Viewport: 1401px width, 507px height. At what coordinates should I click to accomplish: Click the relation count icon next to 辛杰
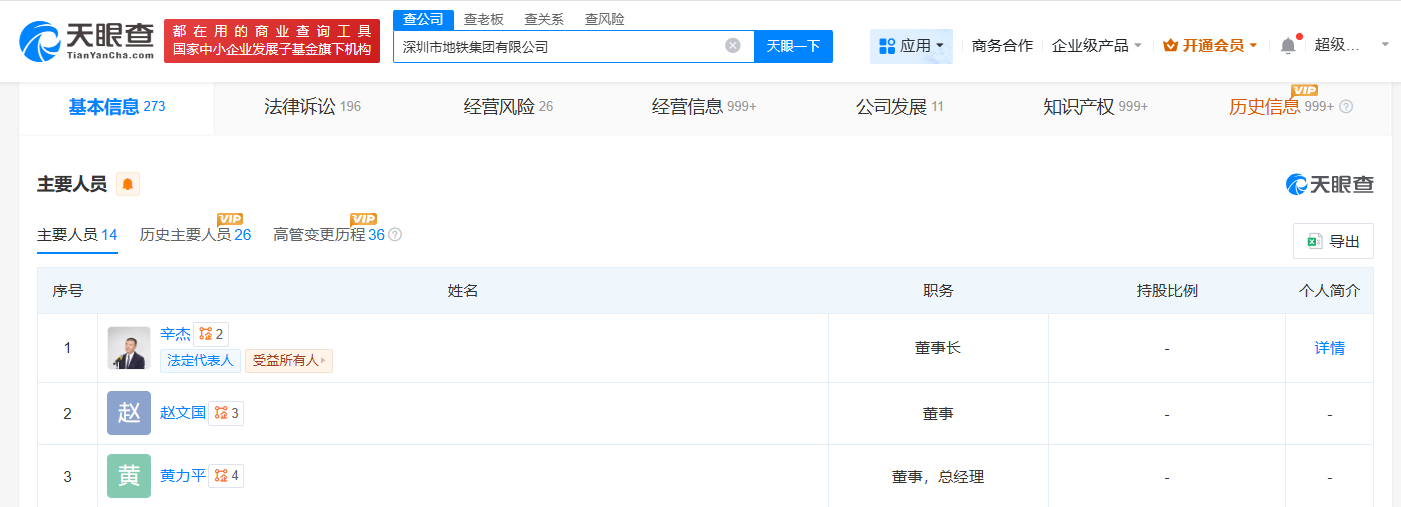[211, 334]
